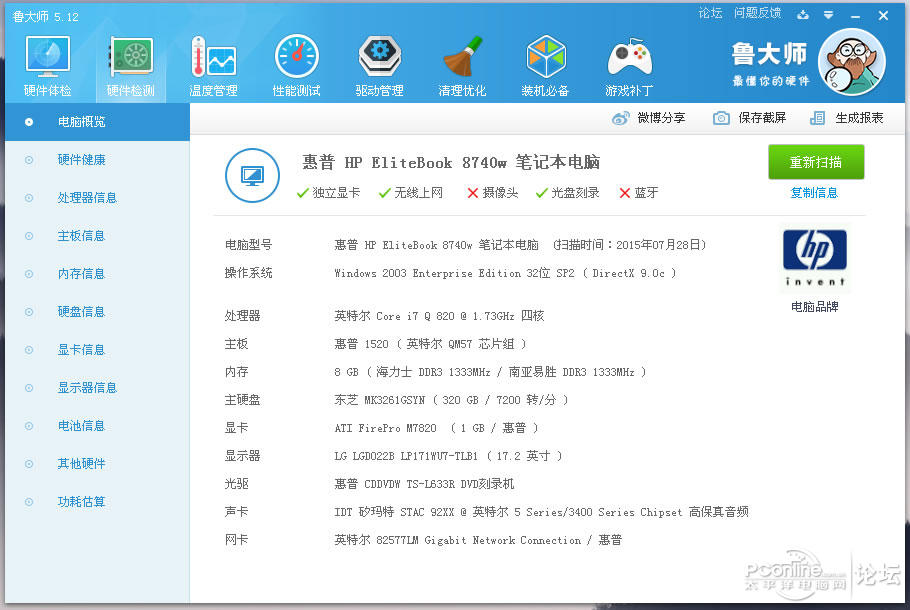Viewport: 910px width, 610px height.
Task: Click the CDDVDW TS-L633R optical drive text
Action: (424, 484)
